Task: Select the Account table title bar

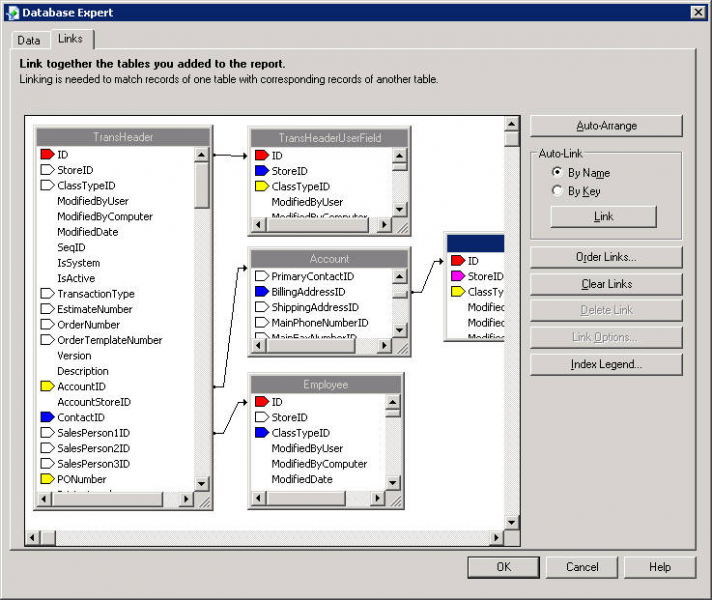Action: coord(329,259)
